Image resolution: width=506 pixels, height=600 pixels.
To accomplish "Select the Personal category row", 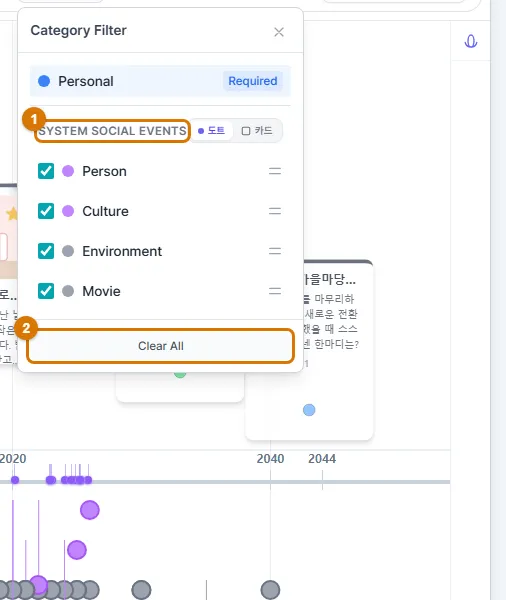I will click(160, 81).
